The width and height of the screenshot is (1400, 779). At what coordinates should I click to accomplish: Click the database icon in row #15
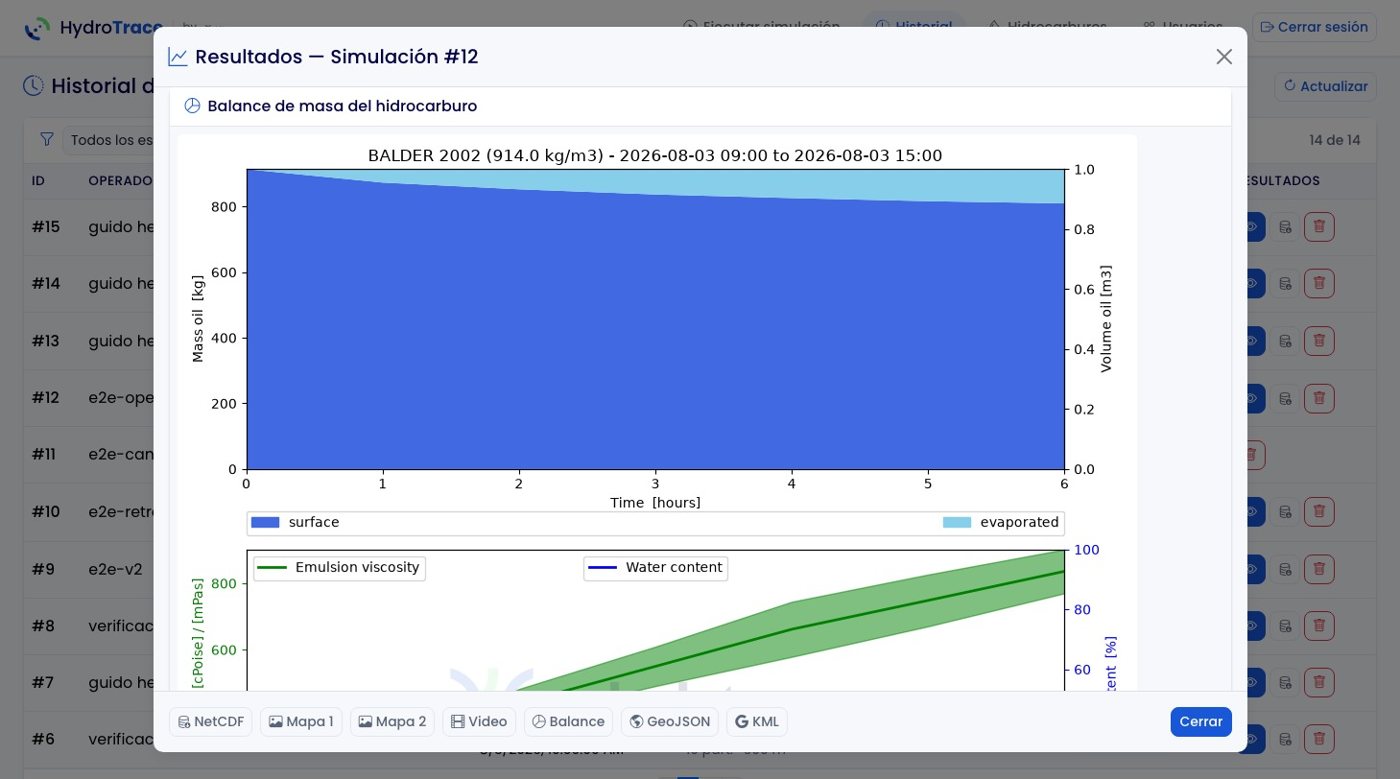(x=1285, y=227)
